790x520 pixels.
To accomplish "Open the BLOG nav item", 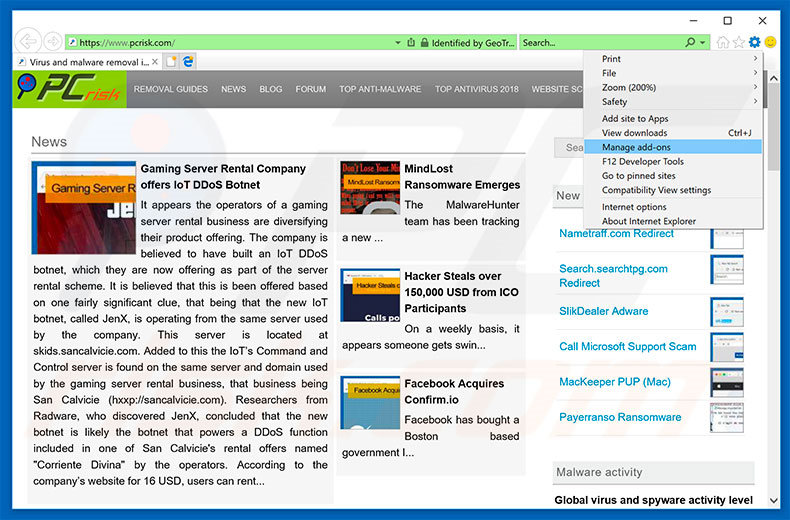I will pos(271,89).
